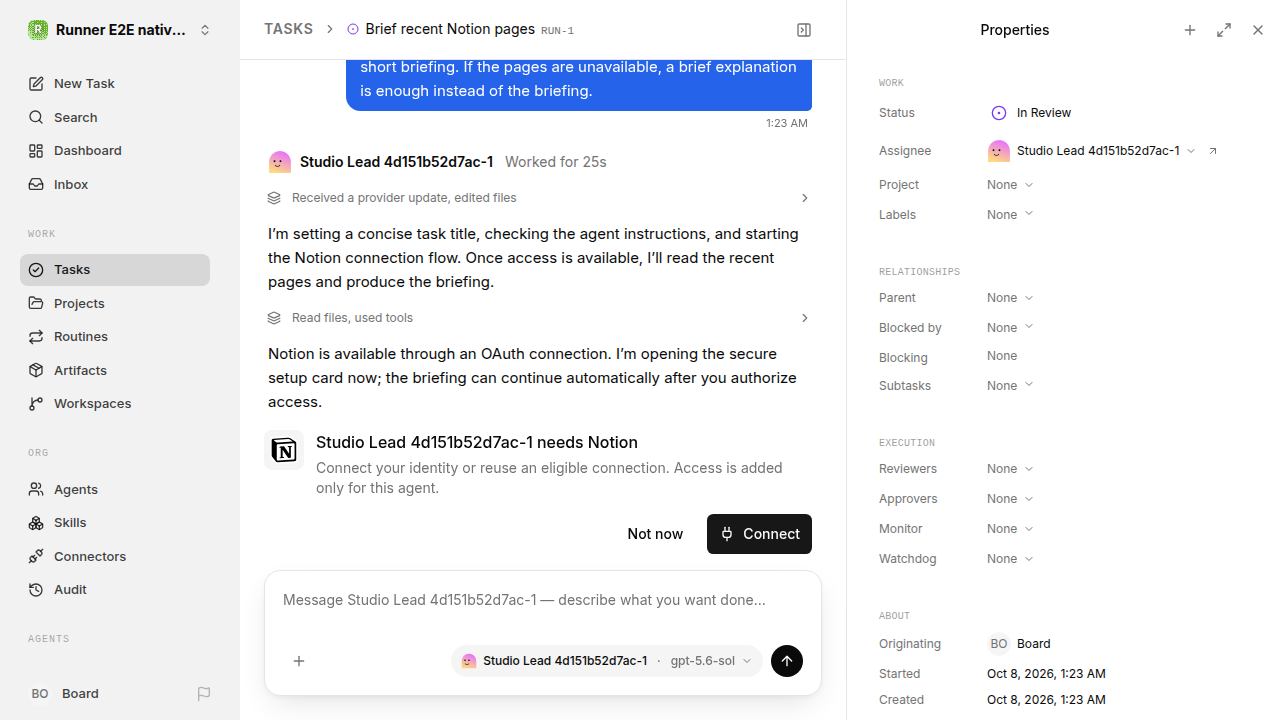The width and height of the screenshot is (1280, 720).
Task: Click the 'Worked for 25s' label
Action: point(556,162)
